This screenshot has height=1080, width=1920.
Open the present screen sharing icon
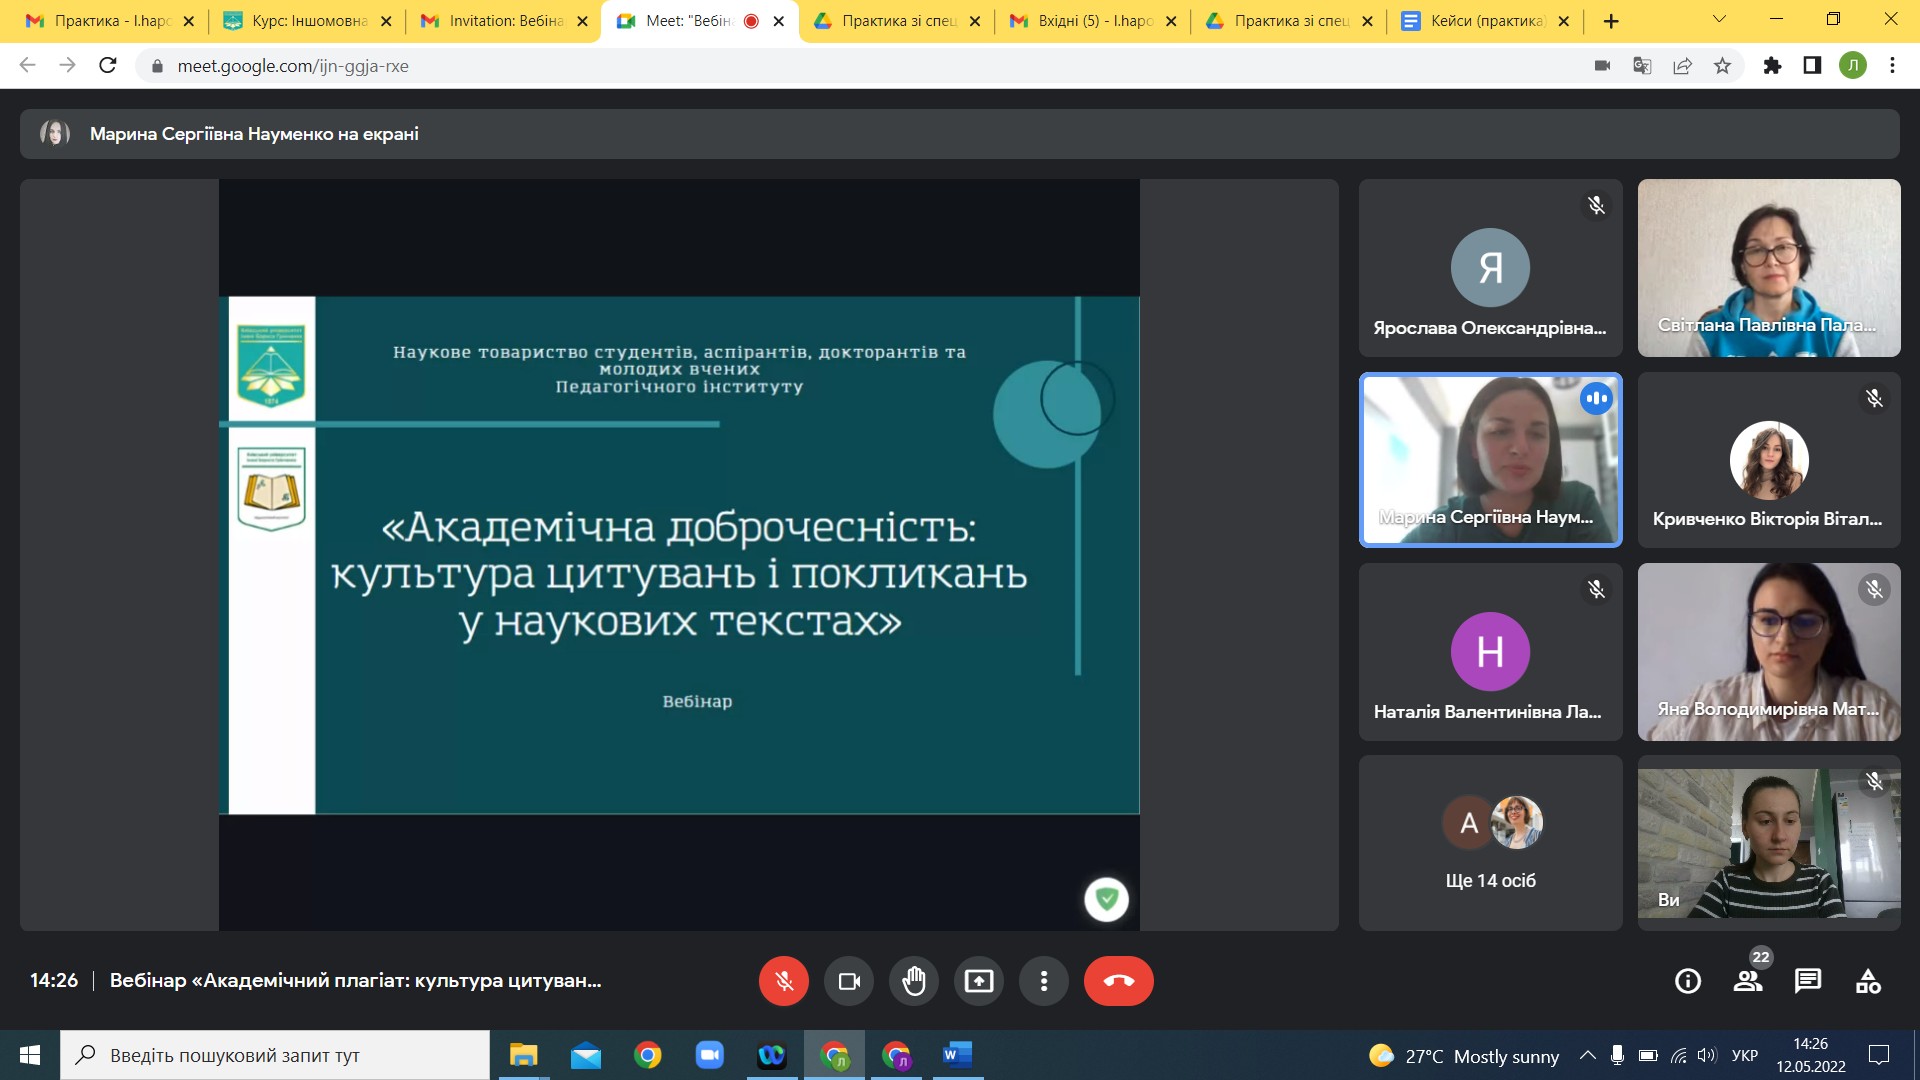click(979, 981)
